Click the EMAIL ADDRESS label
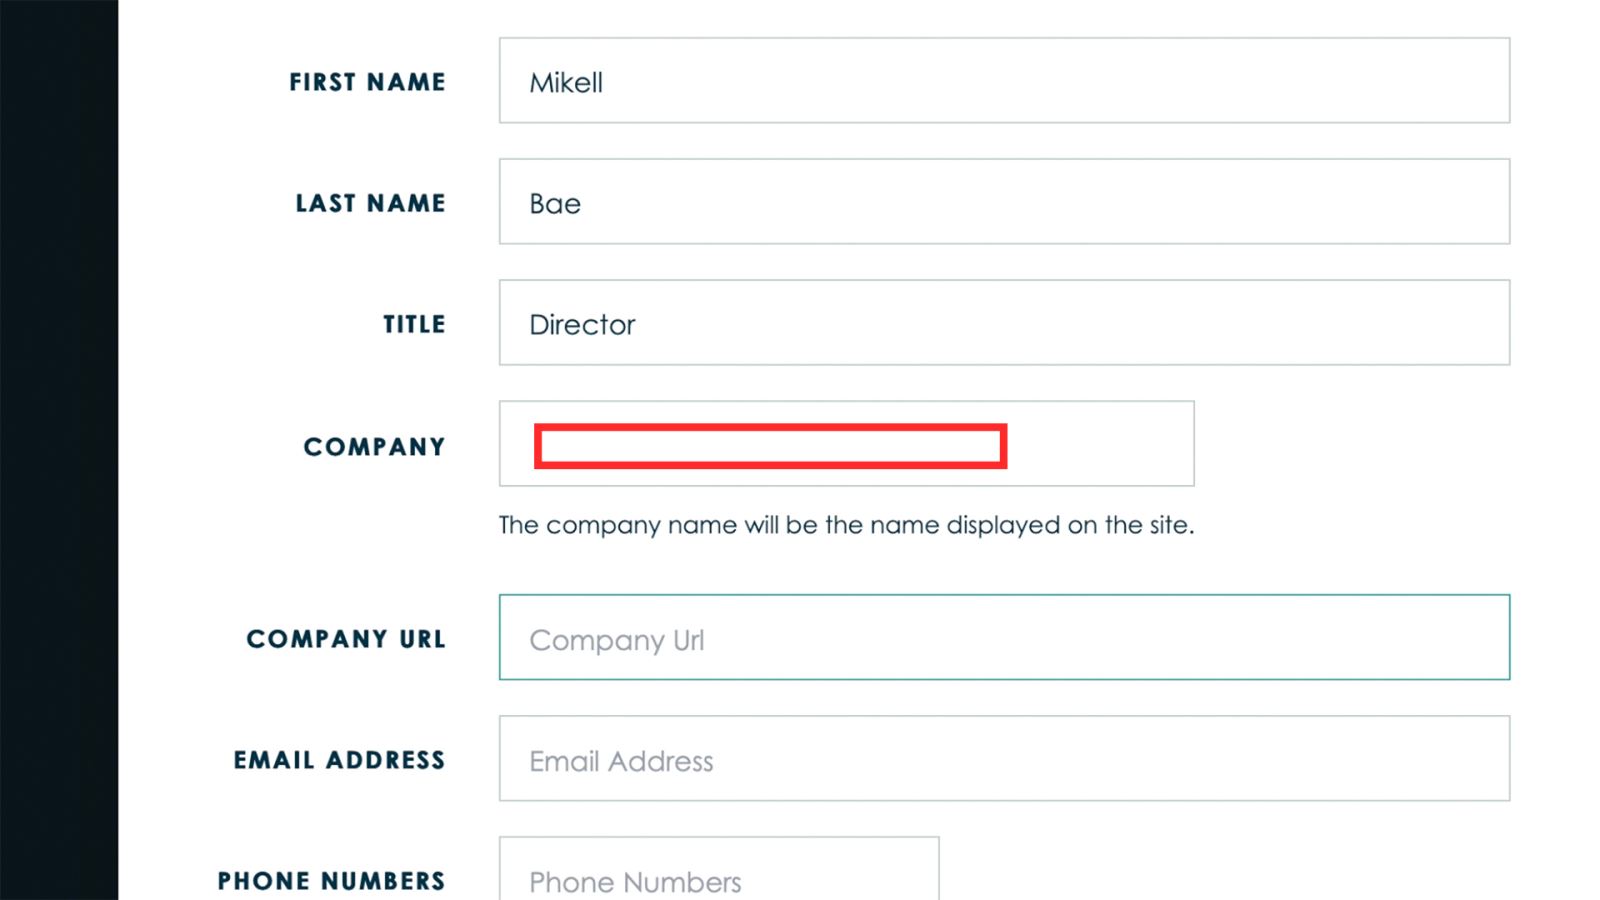Viewport: 1600px width, 900px height. point(339,760)
